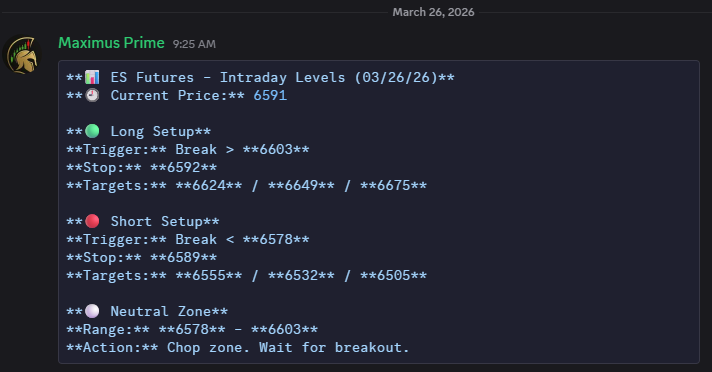Click the short target 6555
The image size is (712, 372).
[x=209, y=275]
